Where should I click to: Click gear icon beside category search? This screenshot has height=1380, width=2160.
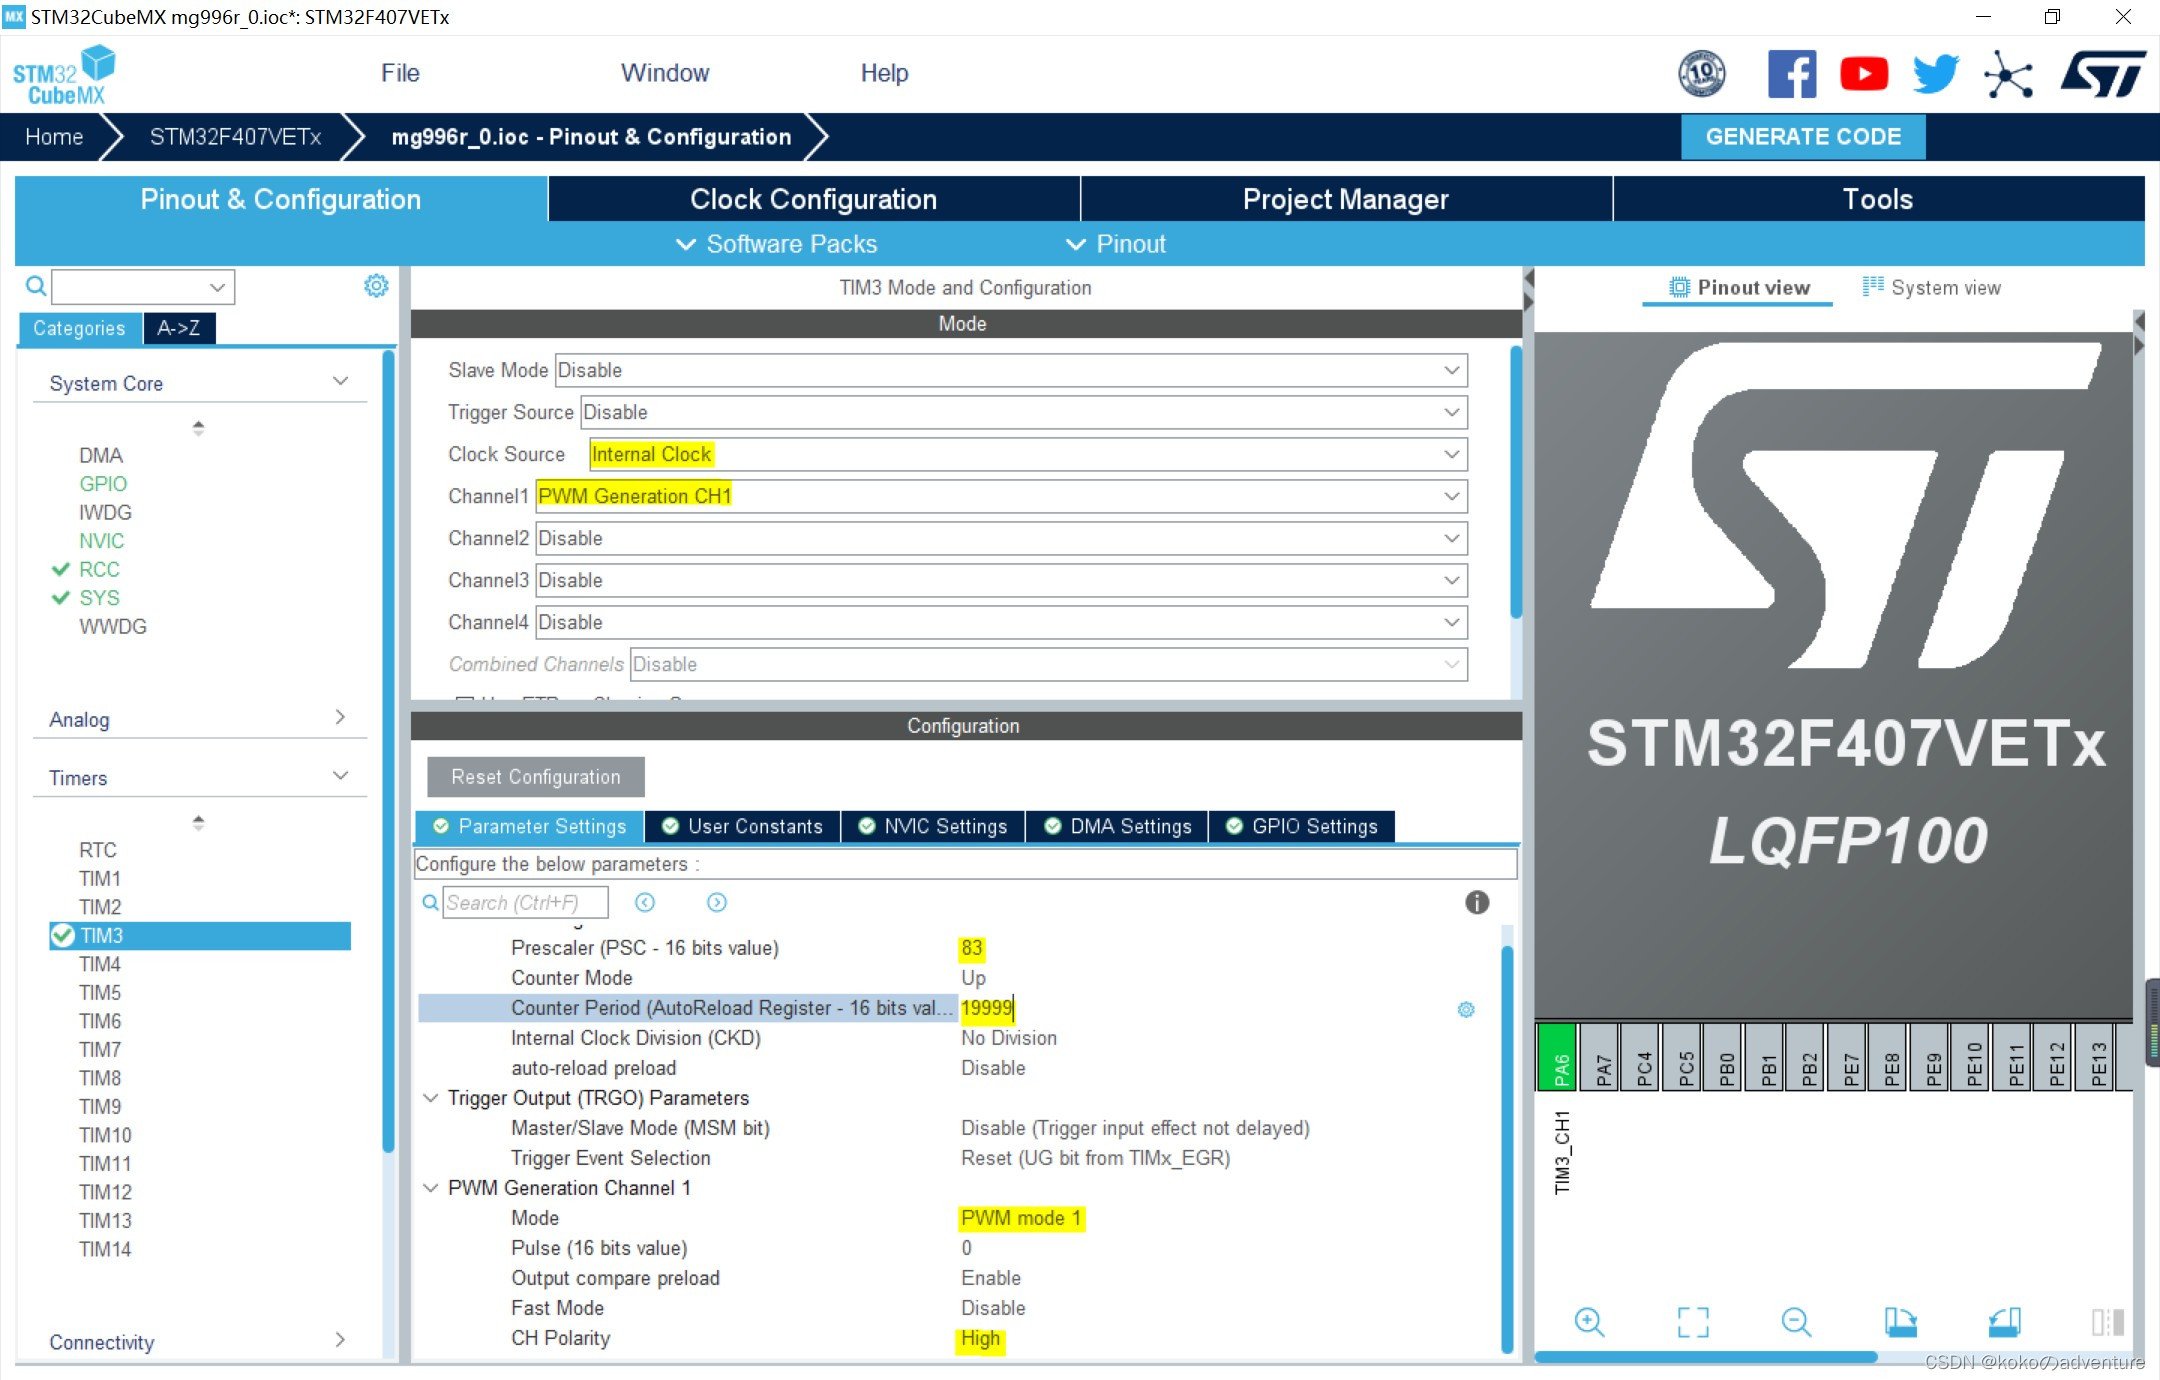click(x=376, y=286)
